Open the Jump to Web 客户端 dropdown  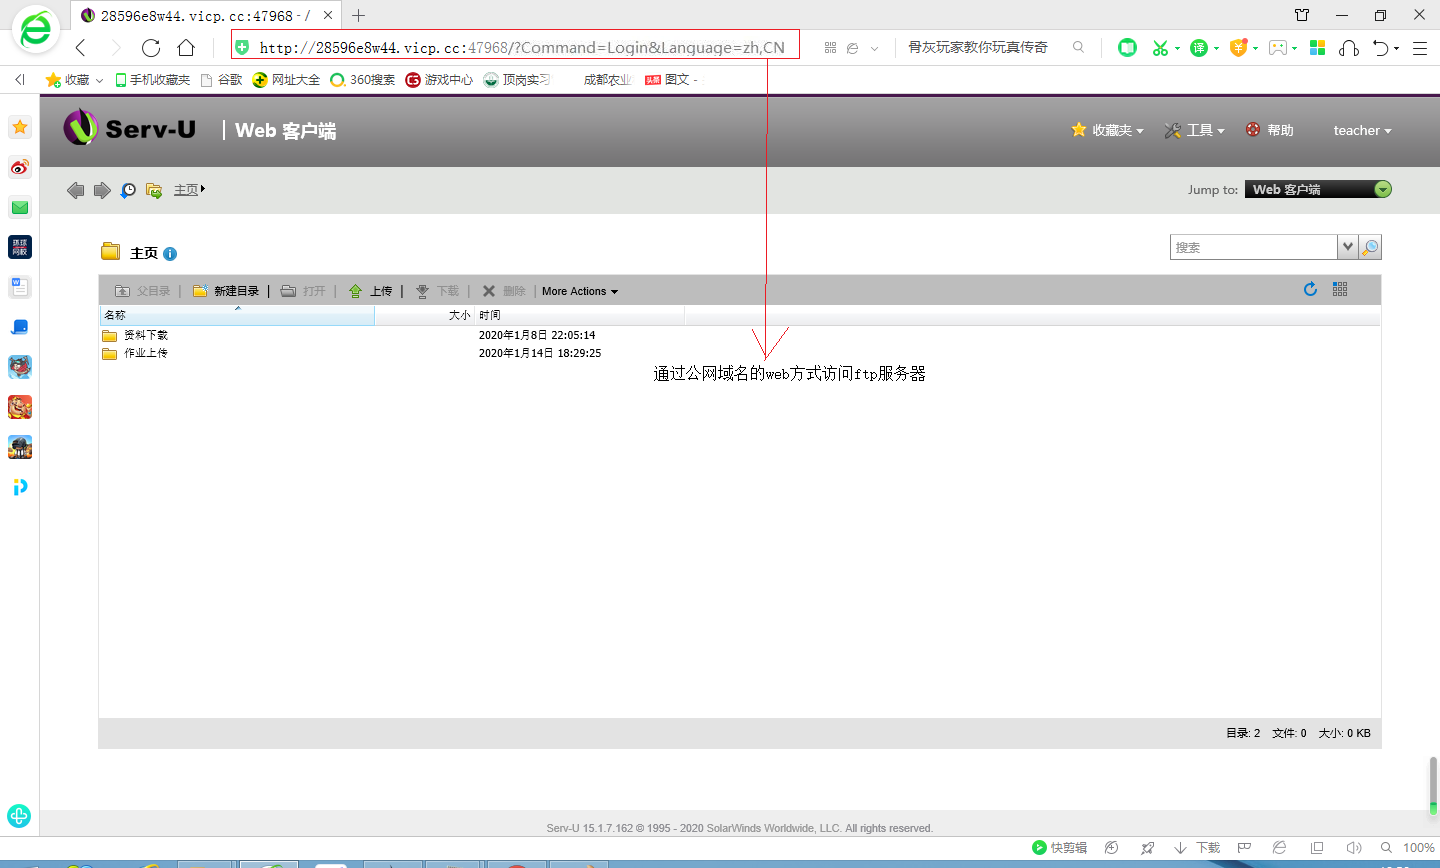[x=1318, y=190]
